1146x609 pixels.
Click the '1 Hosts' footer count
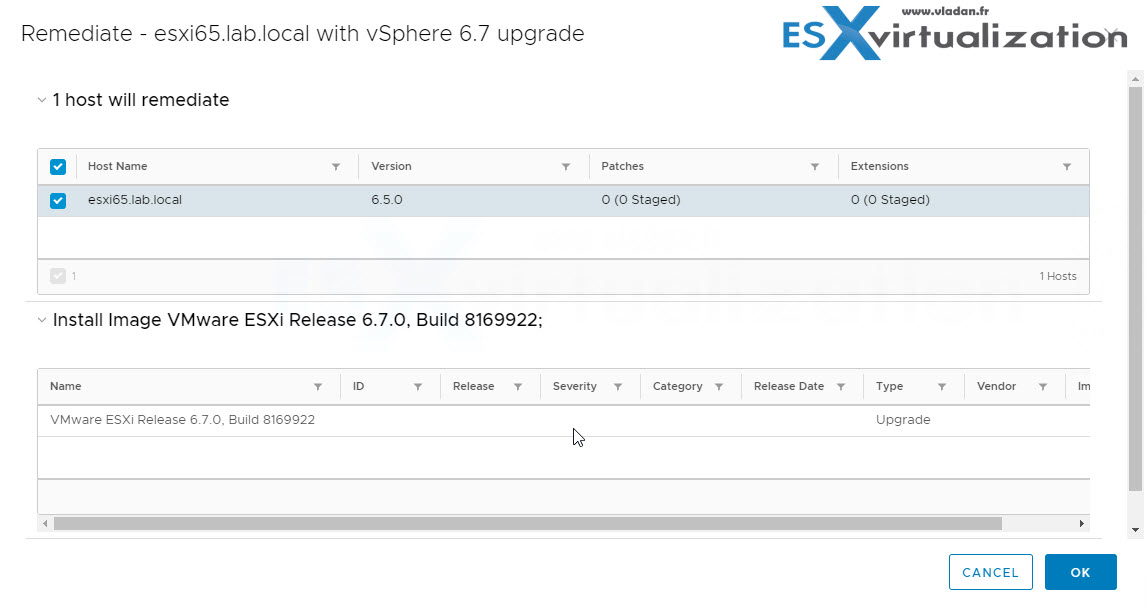coord(1058,276)
